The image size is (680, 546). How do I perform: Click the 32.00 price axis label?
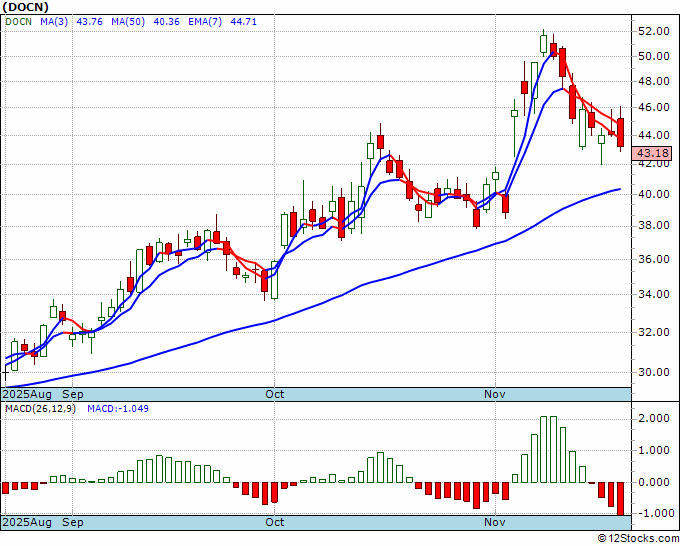pyautogui.click(x=654, y=332)
